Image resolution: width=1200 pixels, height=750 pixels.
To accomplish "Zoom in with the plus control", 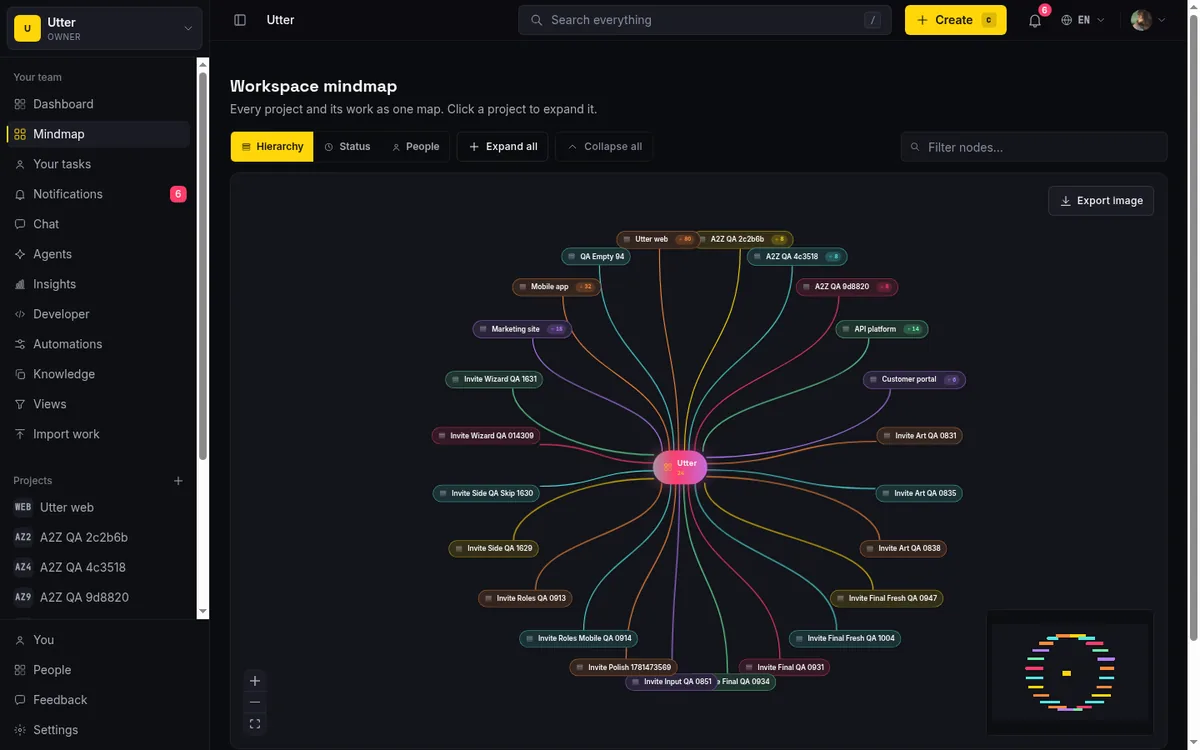I will click(x=255, y=681).
